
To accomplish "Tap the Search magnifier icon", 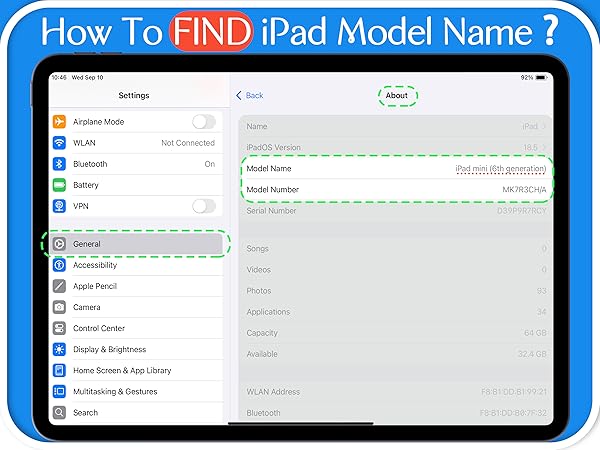I will tap(59, 412).
